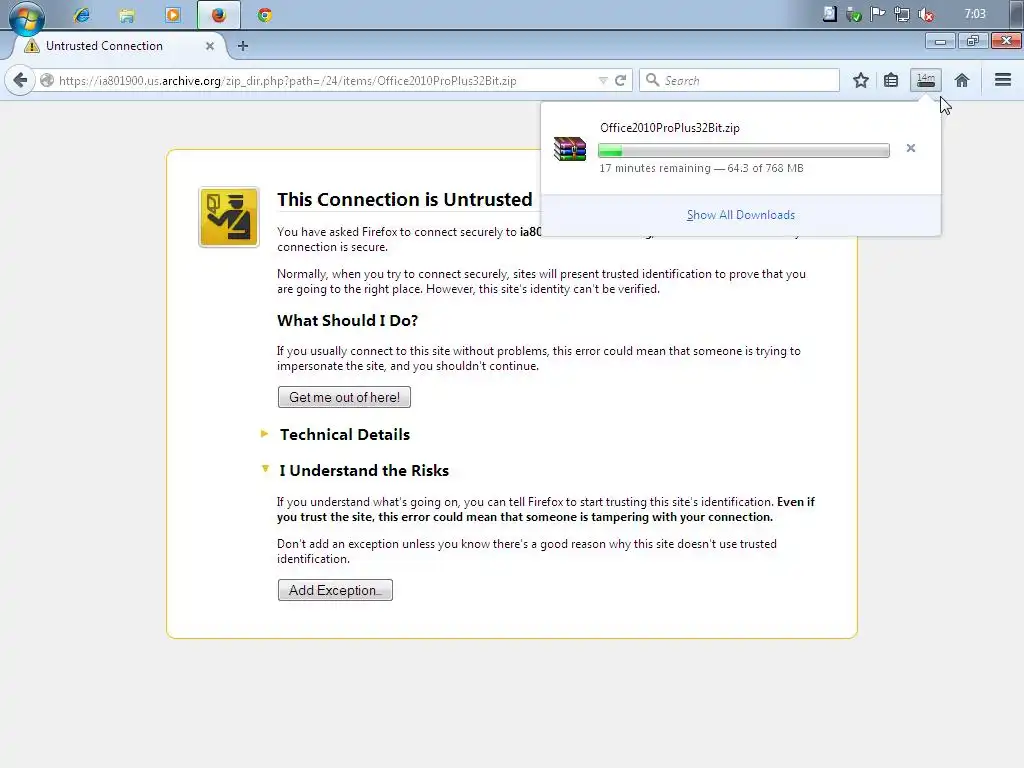Click the green download progress bar
Screen dimensions: 1024x768
(x=743, y=151)
